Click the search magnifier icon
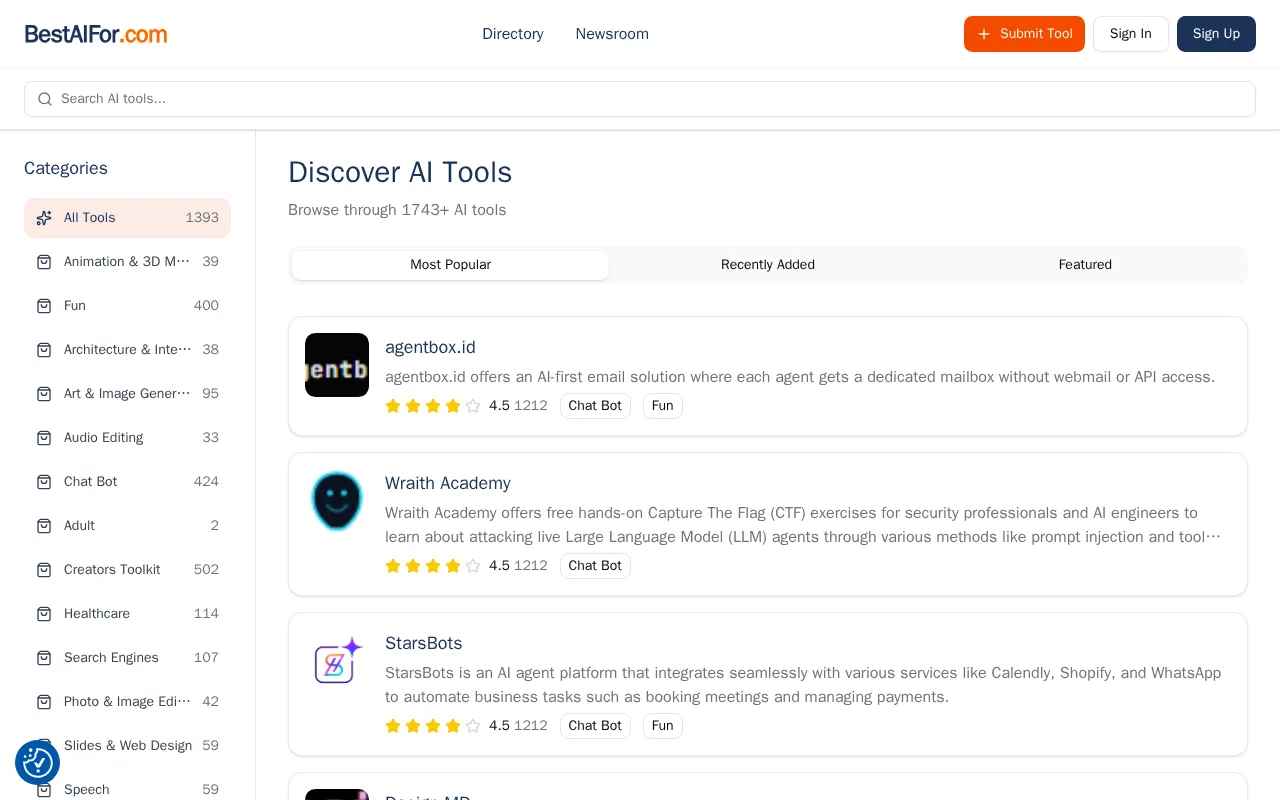This screenshot has height=800, width=1280. click(x=45, y=99)
